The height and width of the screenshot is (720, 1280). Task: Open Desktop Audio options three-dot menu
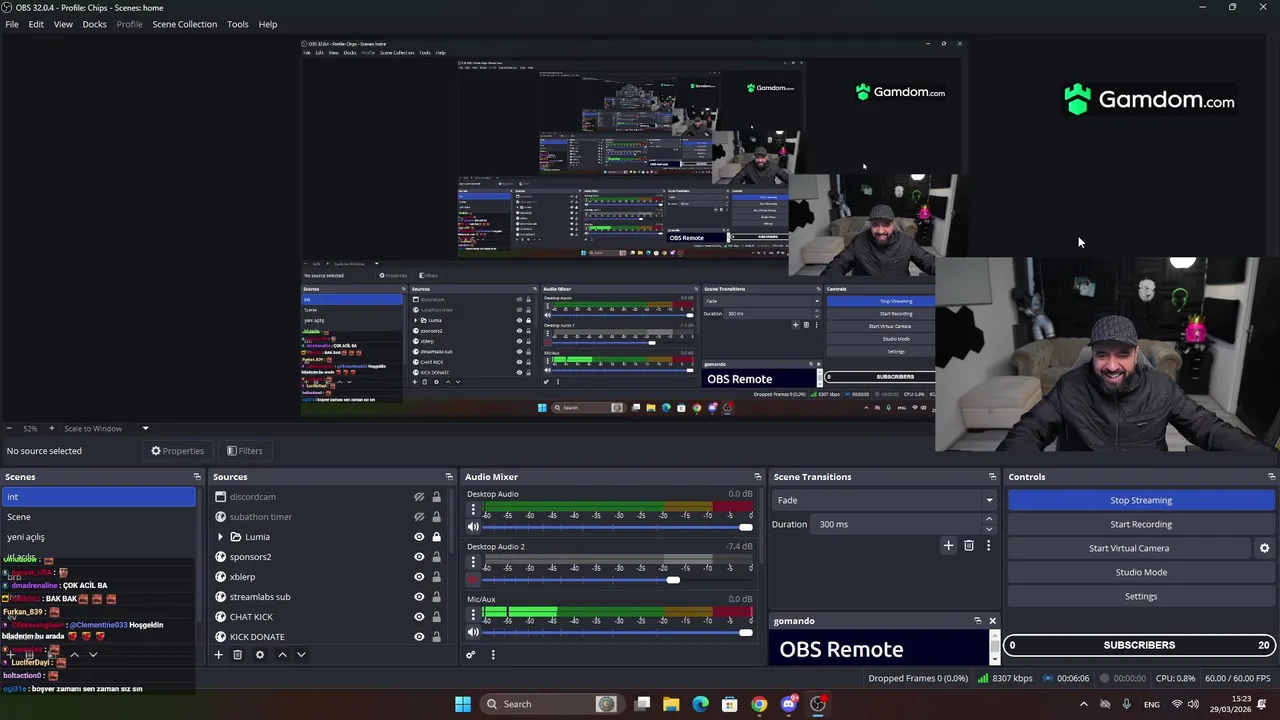[x=473, y=509]
